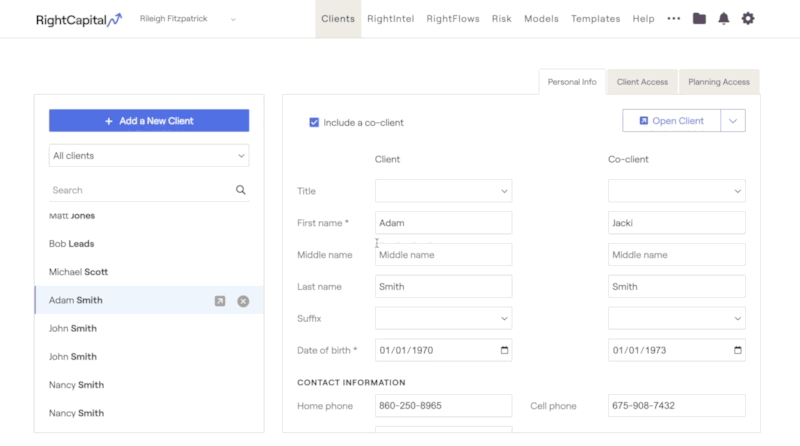The height and width of the screenshot is (446, 800).
Task: Open the settings gear icon
Action: click(x=748, y=19)
